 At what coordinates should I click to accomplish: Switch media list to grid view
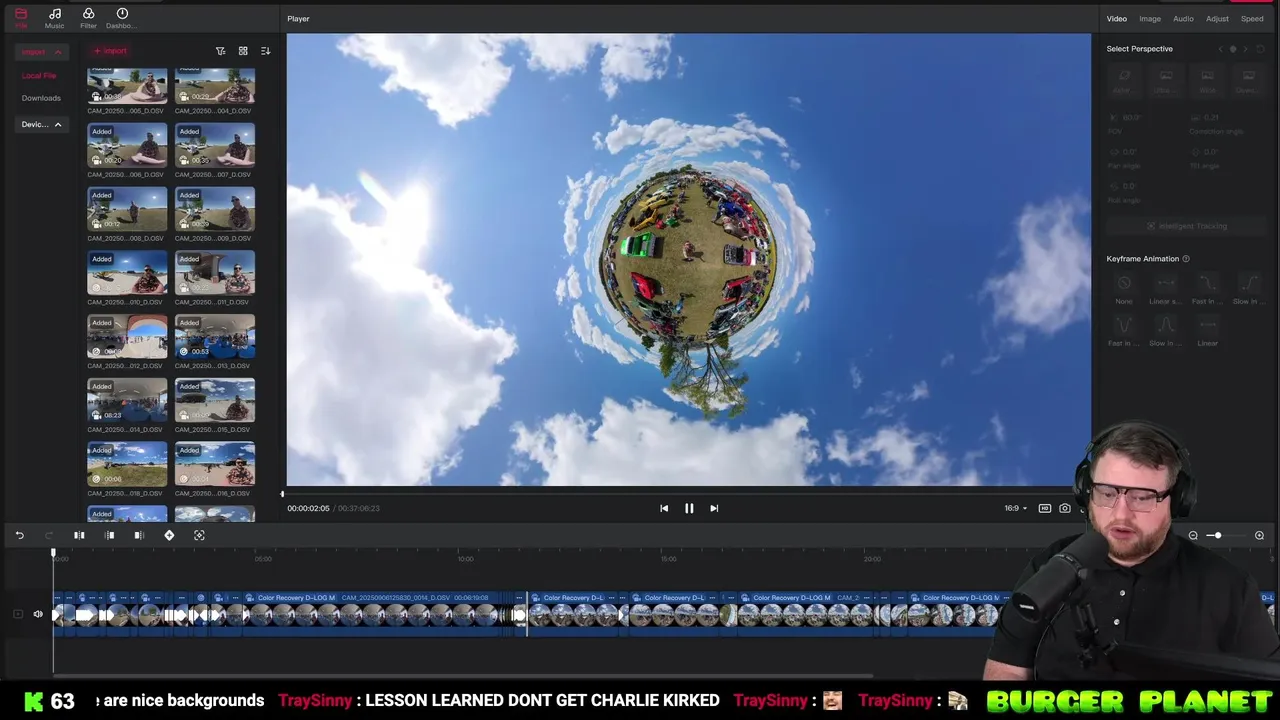click(x=243, y=51)
